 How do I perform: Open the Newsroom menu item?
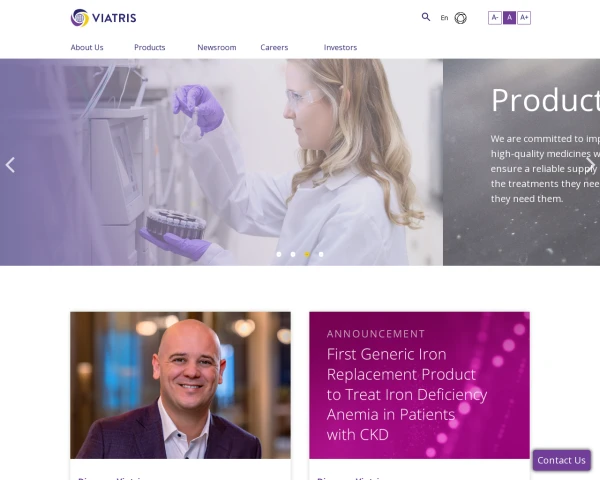(217, 47)
